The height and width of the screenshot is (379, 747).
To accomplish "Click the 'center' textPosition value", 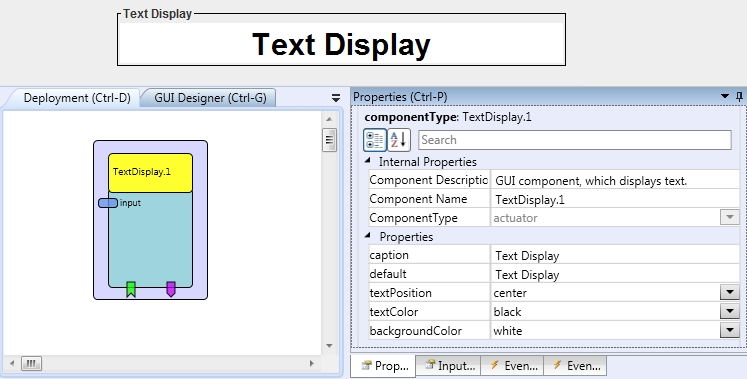I will click(x=510, y=293).
